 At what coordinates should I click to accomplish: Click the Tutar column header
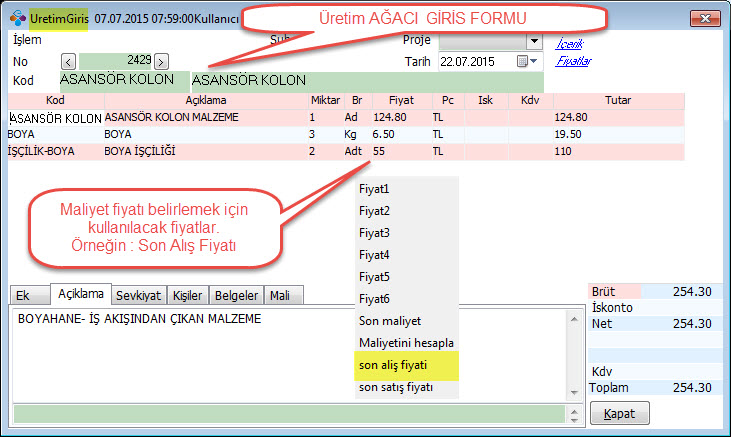[618, 100]
